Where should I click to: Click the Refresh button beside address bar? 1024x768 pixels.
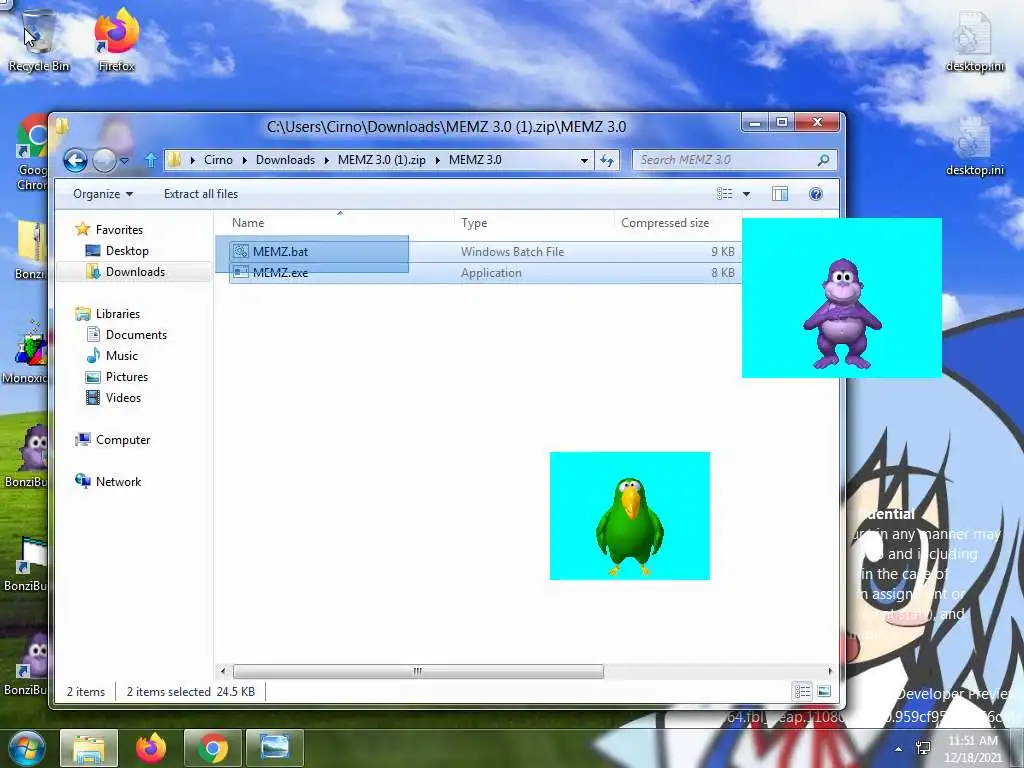coord(607,160)
